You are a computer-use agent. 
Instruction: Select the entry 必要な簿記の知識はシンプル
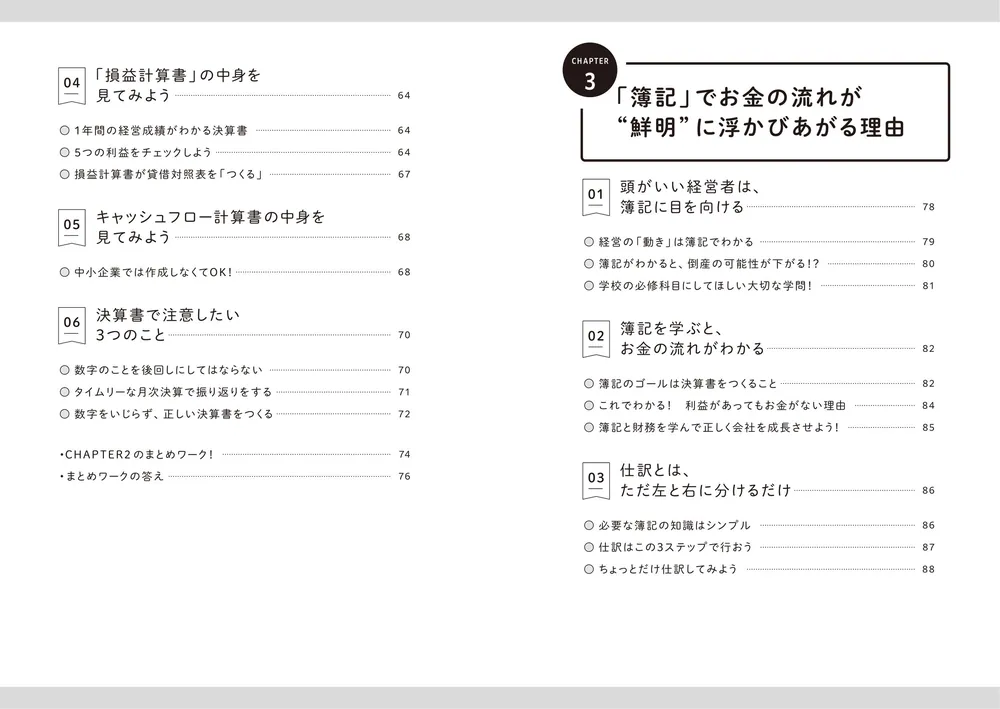tap(674, 525)
